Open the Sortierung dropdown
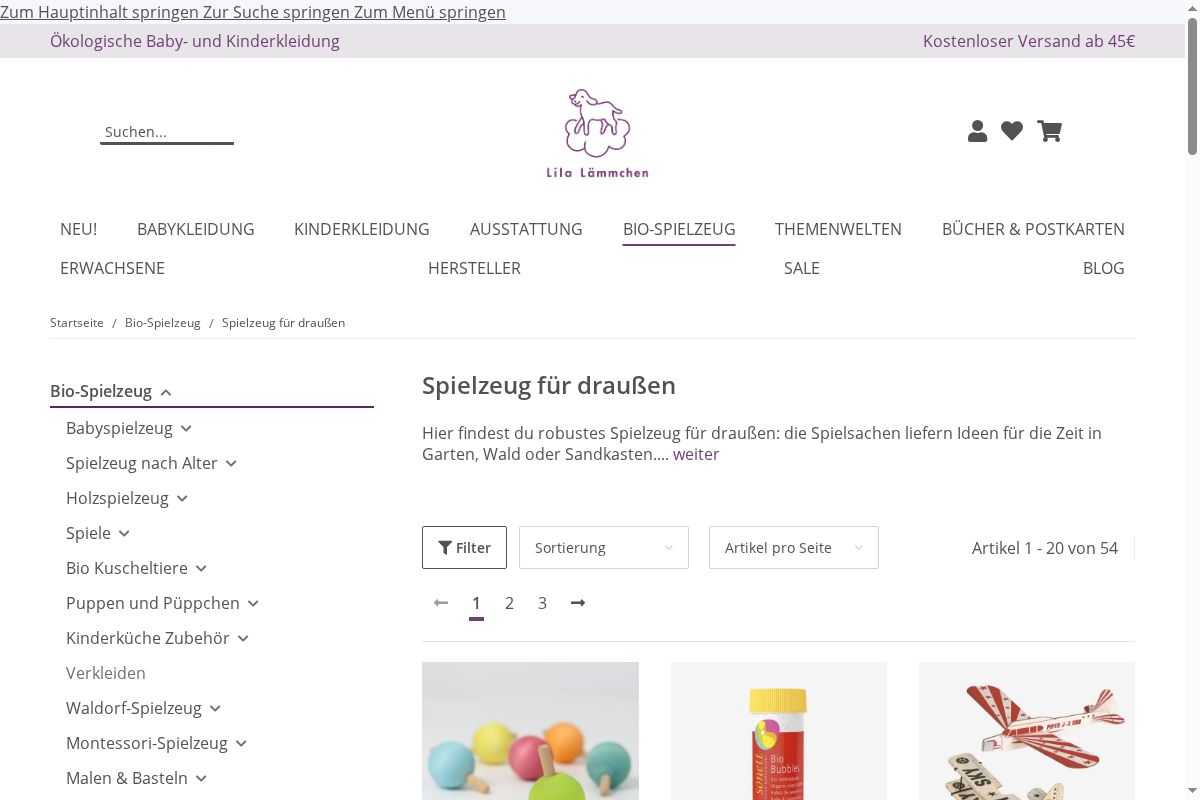Viewport: 1200px width, 800px height. click(604, 547)
